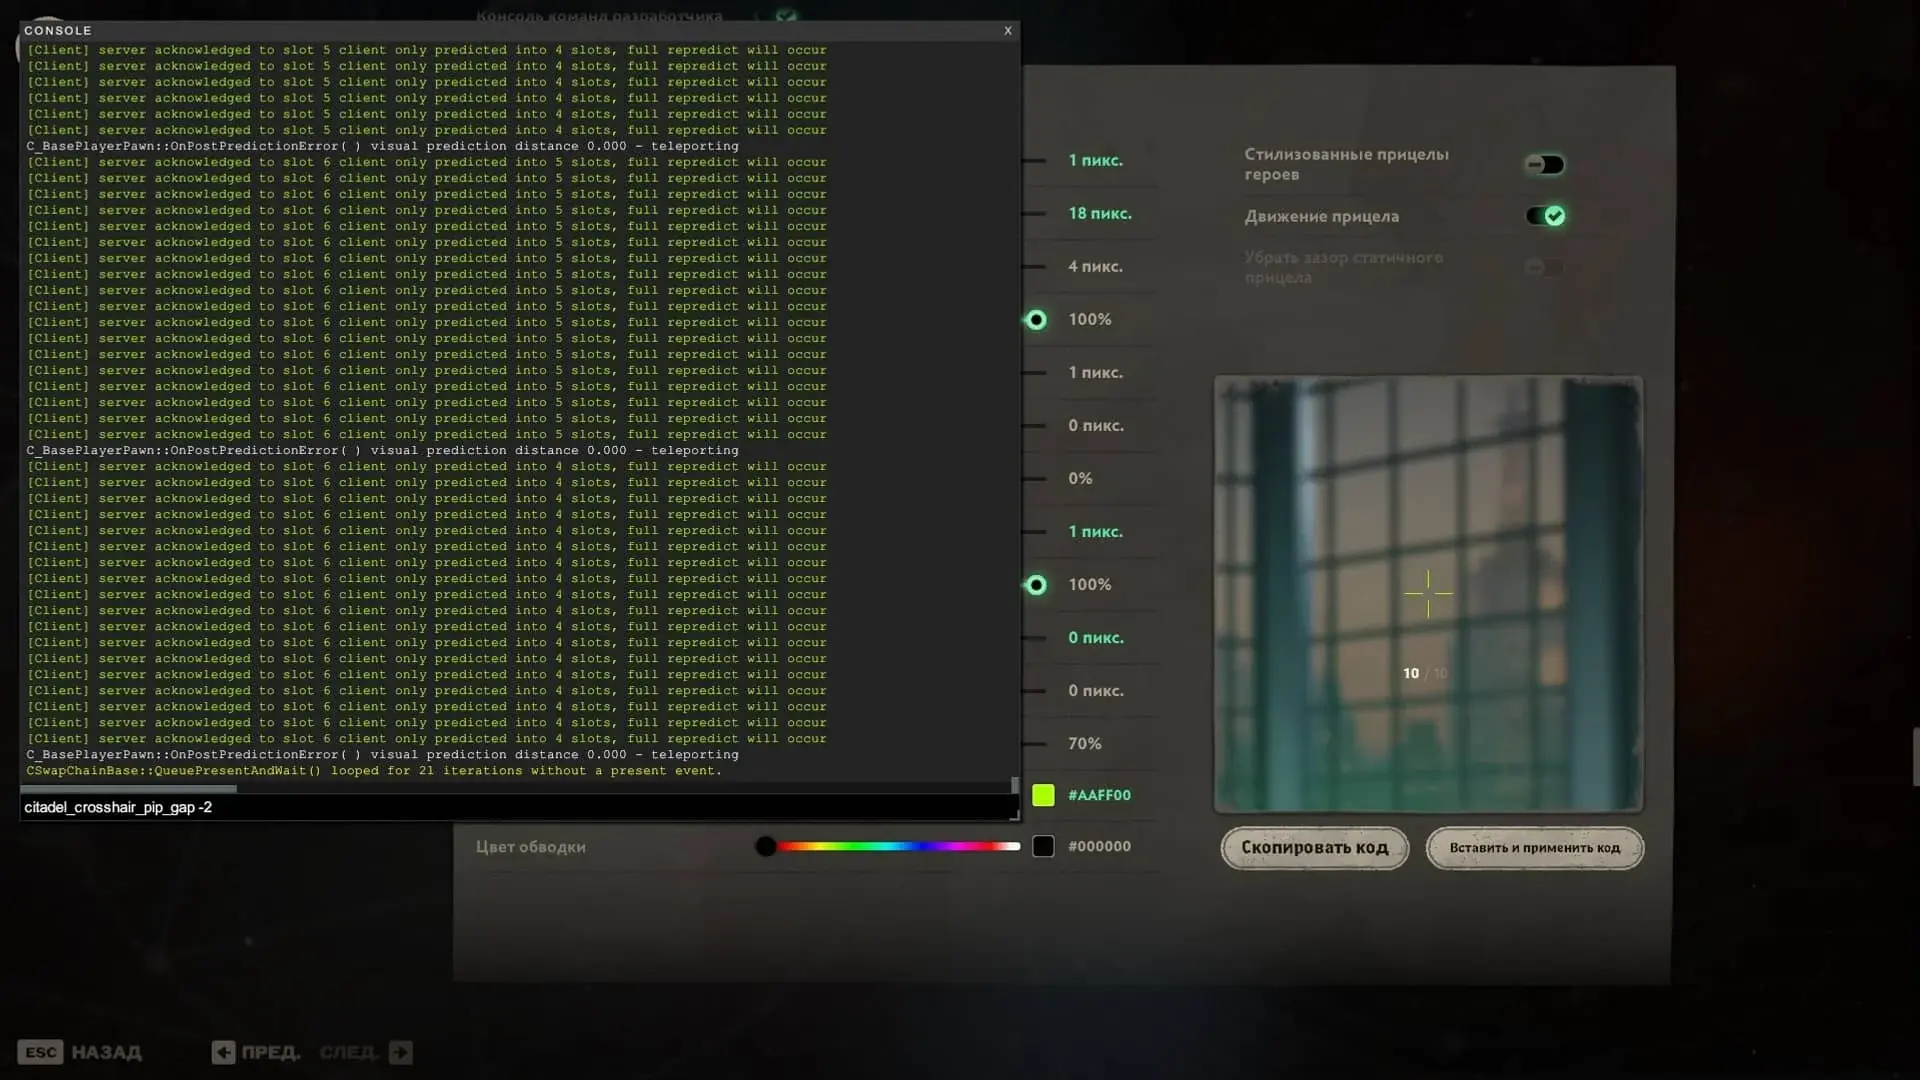The height and width of the screenshot is (1080, 1920).
Task: Click the #AAFF00 hex code text
Action: [x=1099, y=795]
